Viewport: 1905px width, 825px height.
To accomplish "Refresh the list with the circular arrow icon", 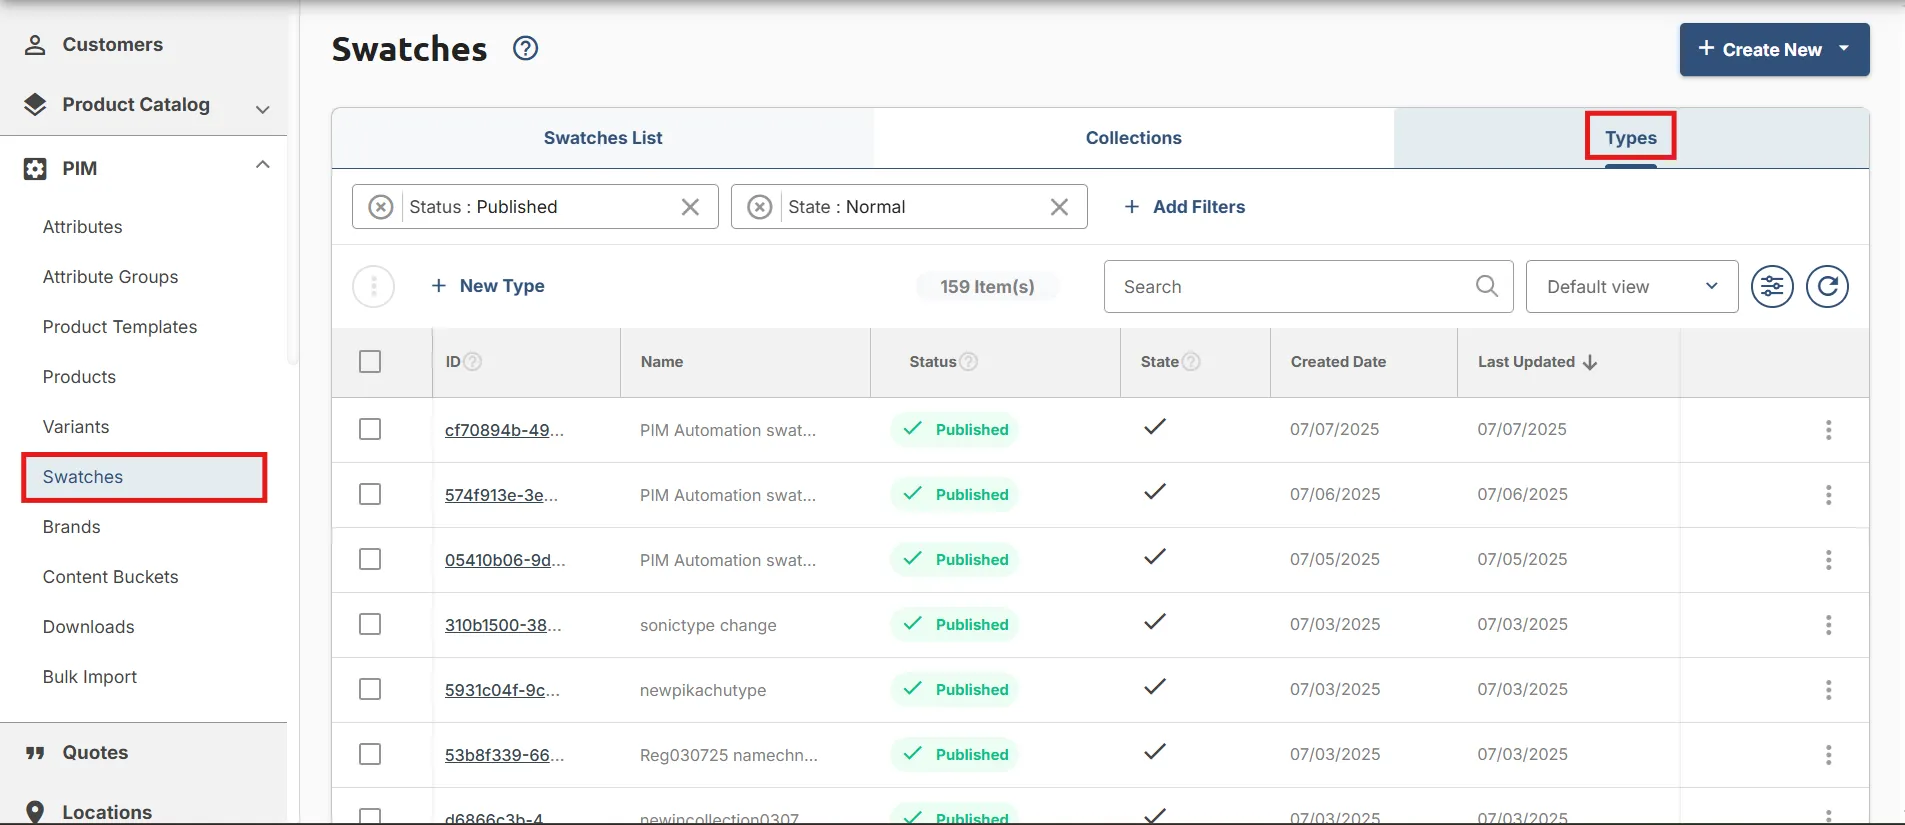I will click(1827, 287).
